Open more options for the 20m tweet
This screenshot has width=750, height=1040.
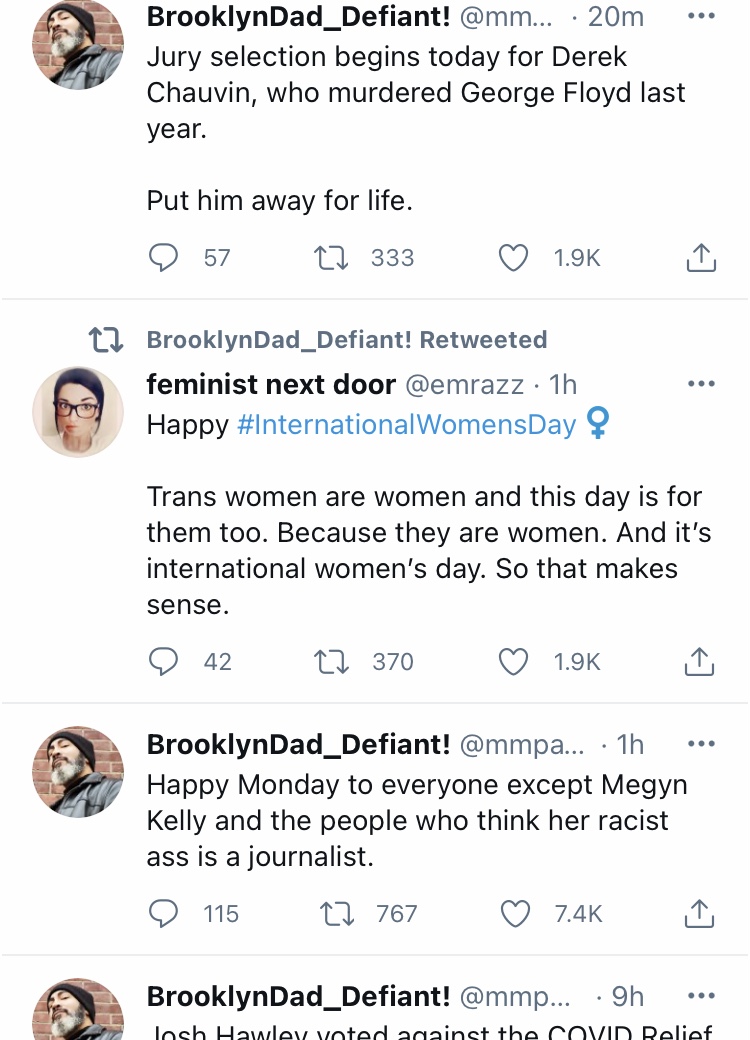click(701, 17)
